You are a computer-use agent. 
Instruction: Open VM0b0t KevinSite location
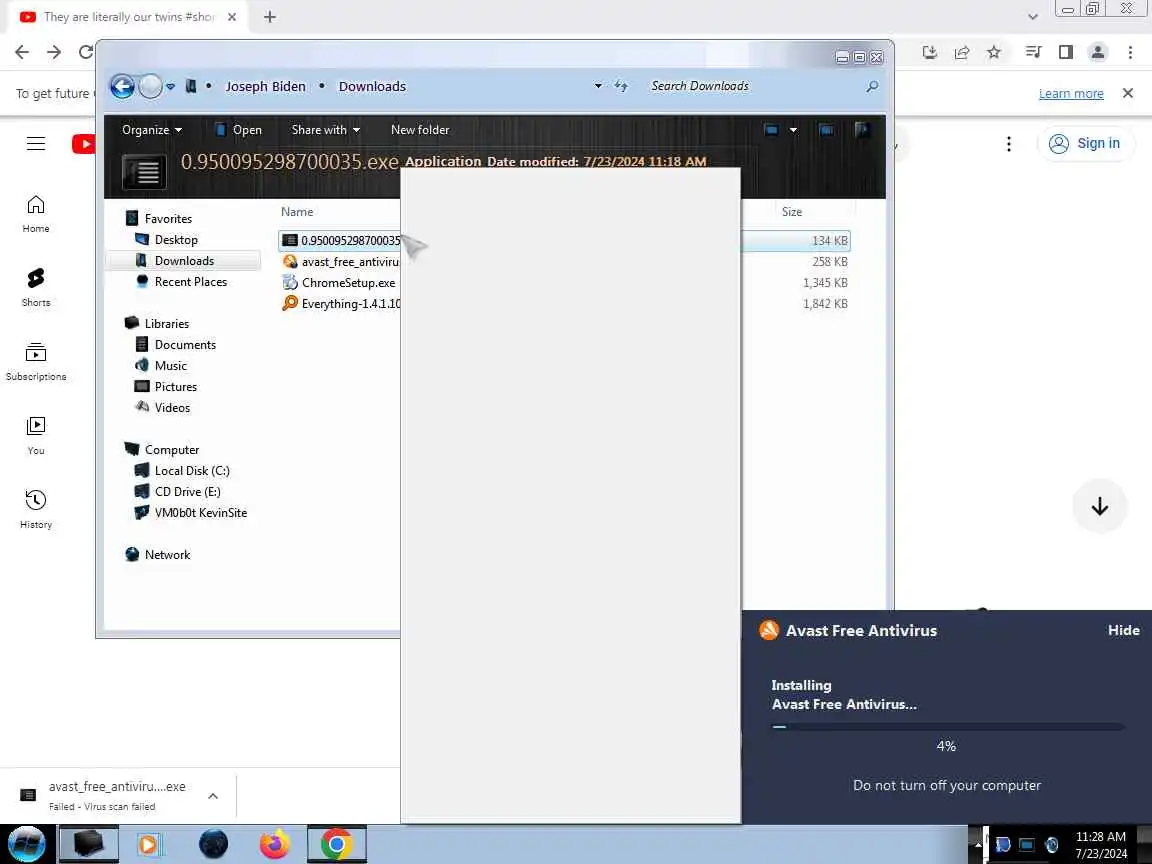pos(201,513)
